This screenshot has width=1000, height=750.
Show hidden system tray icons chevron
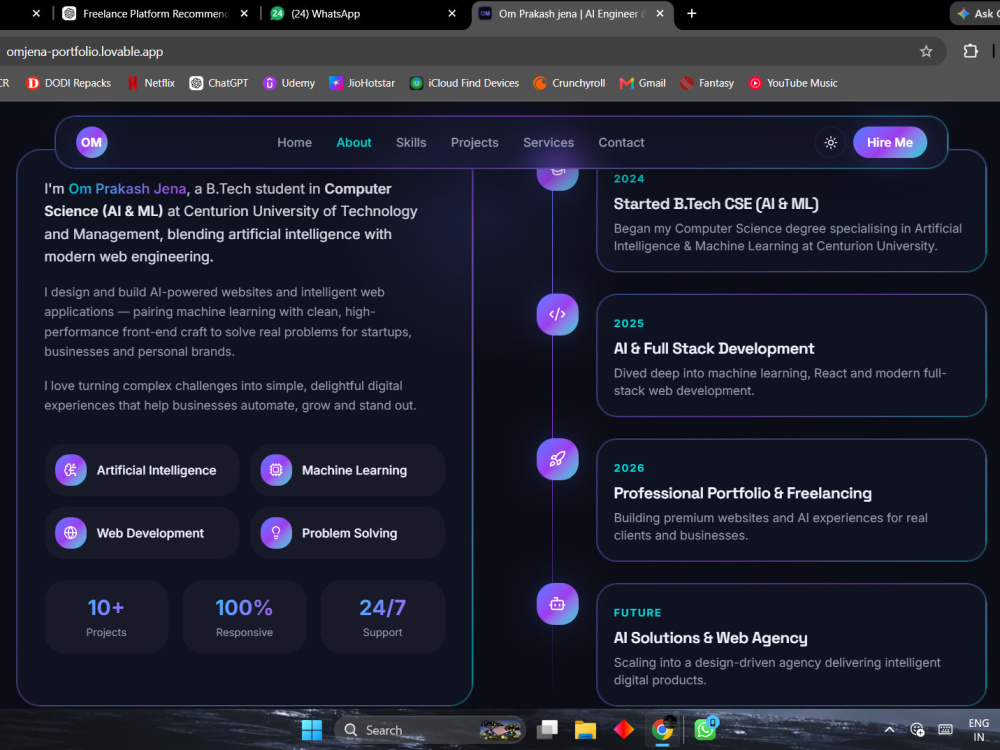pyautogui.click(x=889, y=730)
